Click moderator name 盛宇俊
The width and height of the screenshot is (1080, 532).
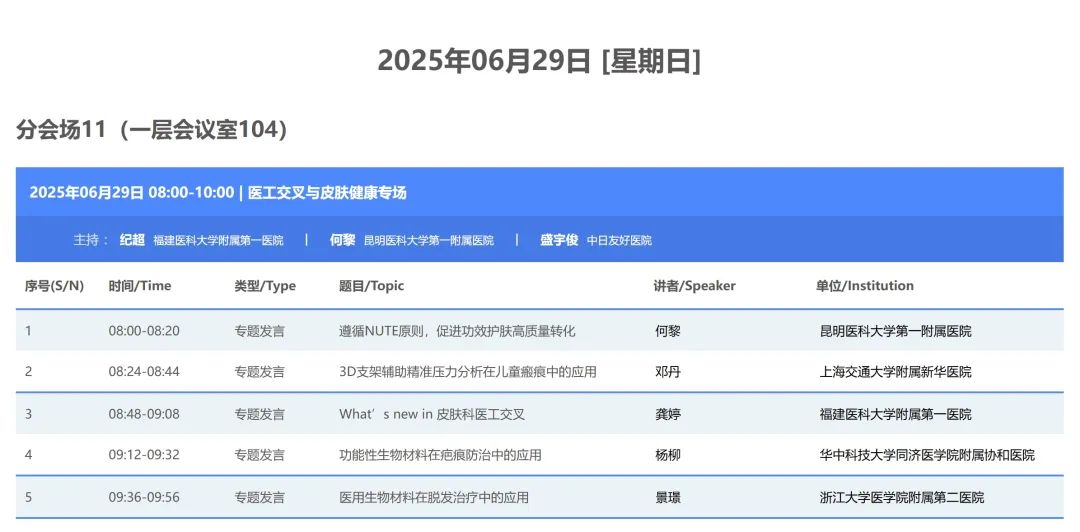click(x=559, y=240)
